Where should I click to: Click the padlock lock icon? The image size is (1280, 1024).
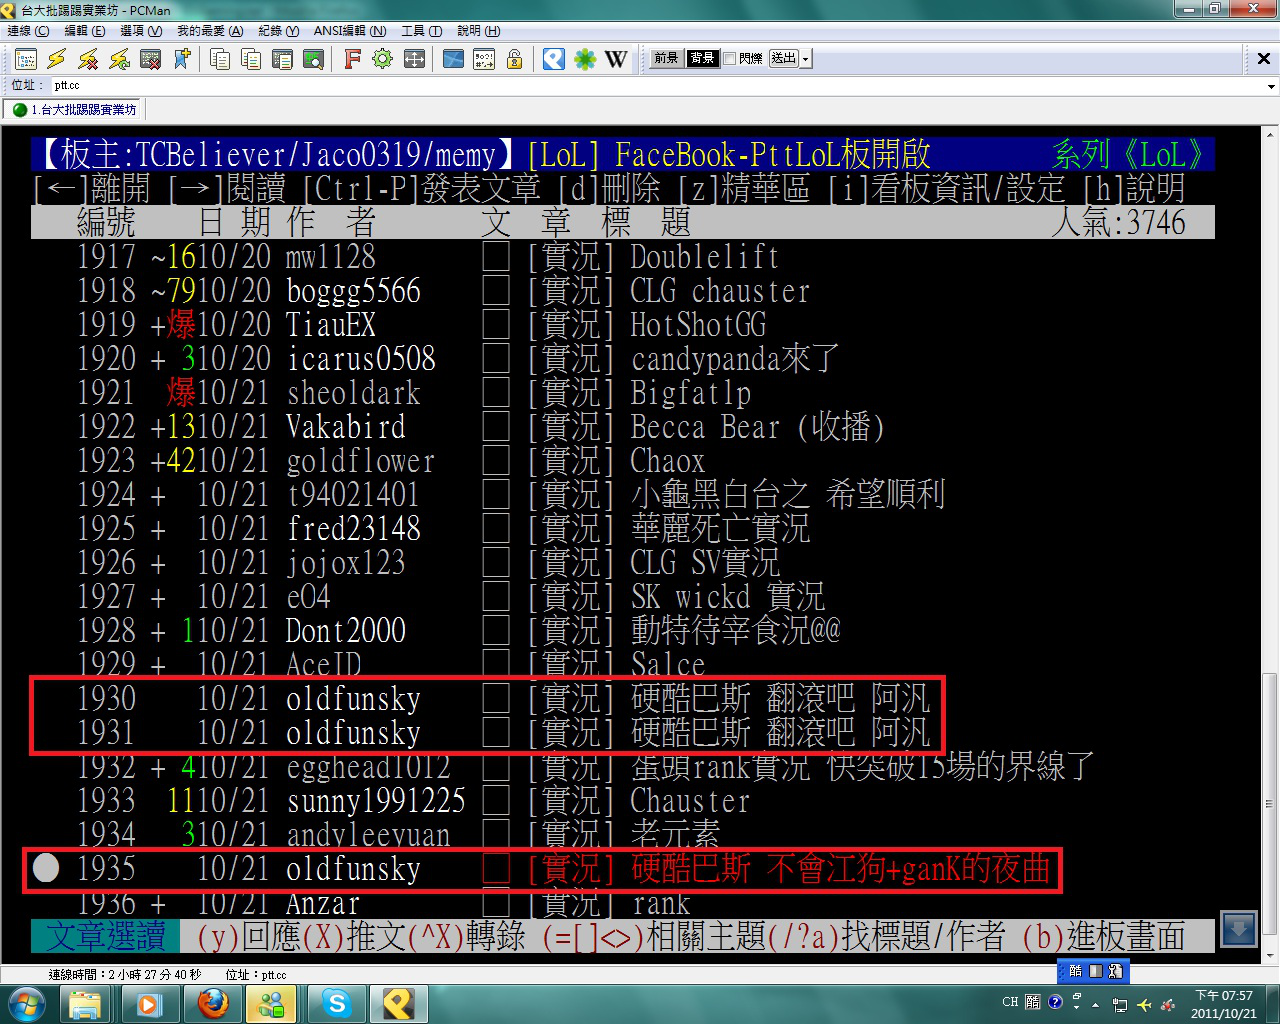point(515,59)
